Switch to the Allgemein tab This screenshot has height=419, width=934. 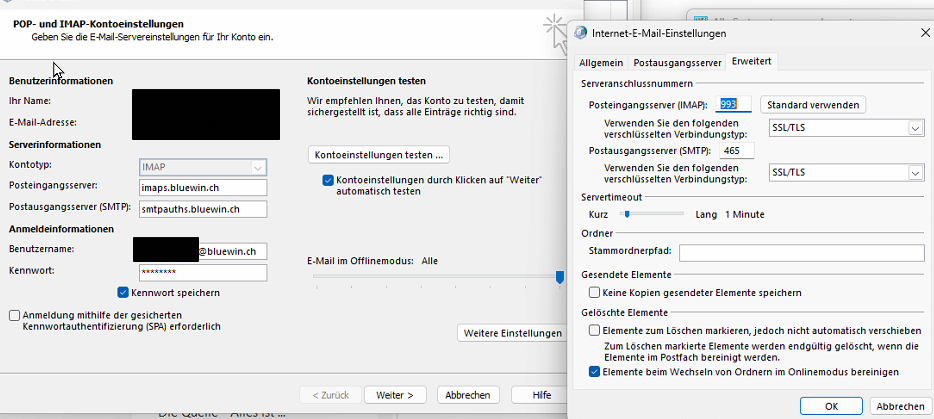point(602,62)
